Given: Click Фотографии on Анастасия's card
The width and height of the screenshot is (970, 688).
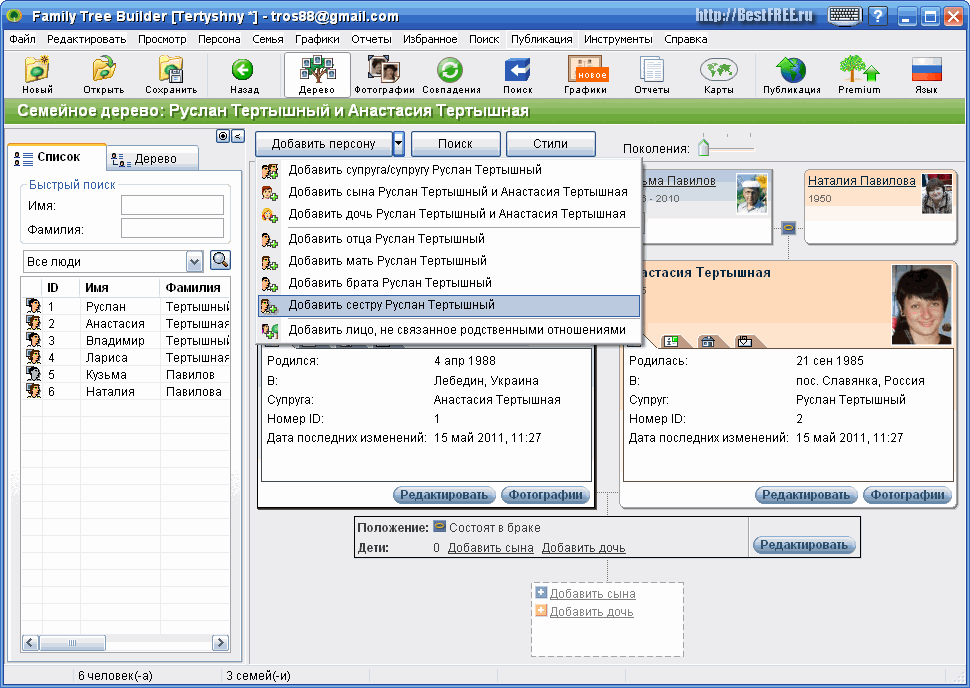Looking at the screenshot, I should (908, 495).
